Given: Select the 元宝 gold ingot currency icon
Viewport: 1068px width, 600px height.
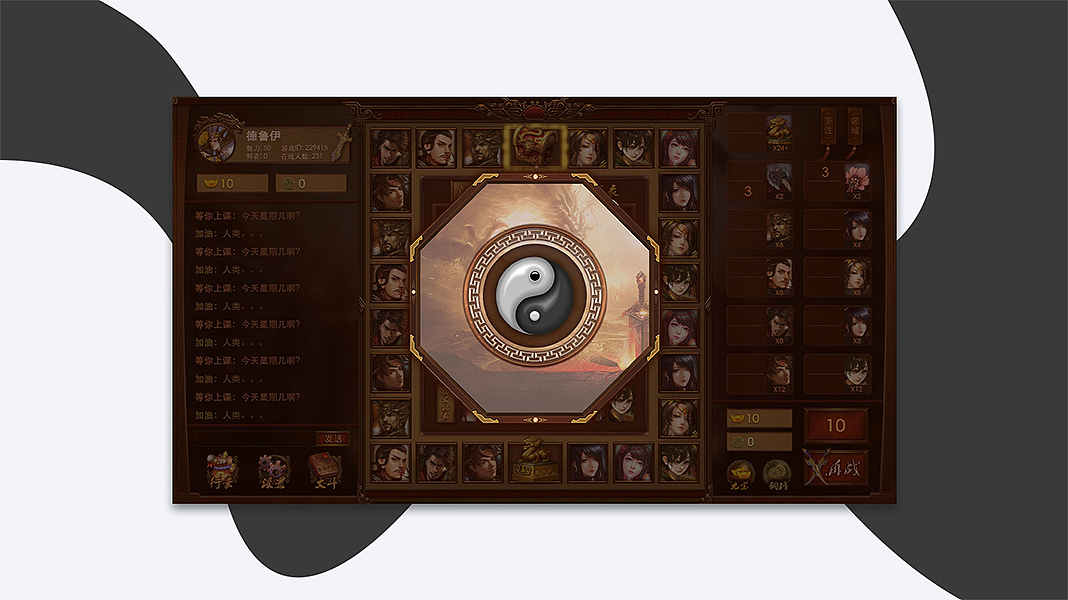Looking at the screenshot, I should tap(740, 475).
